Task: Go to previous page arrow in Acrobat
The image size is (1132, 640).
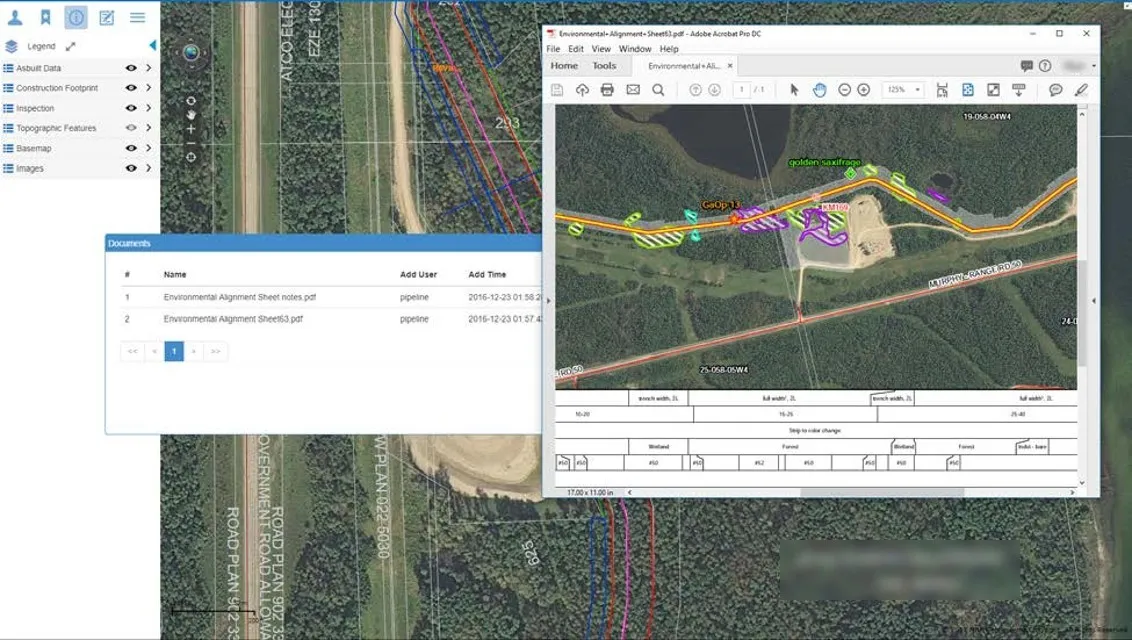Action: 695,90
